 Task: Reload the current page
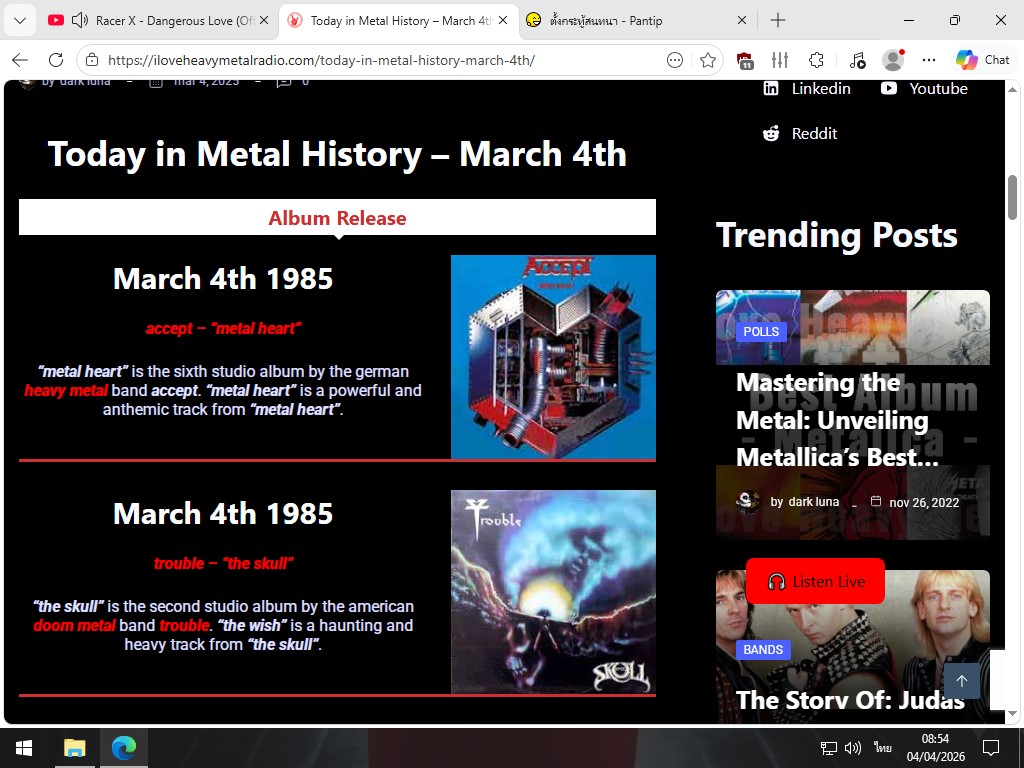[56, 60]
